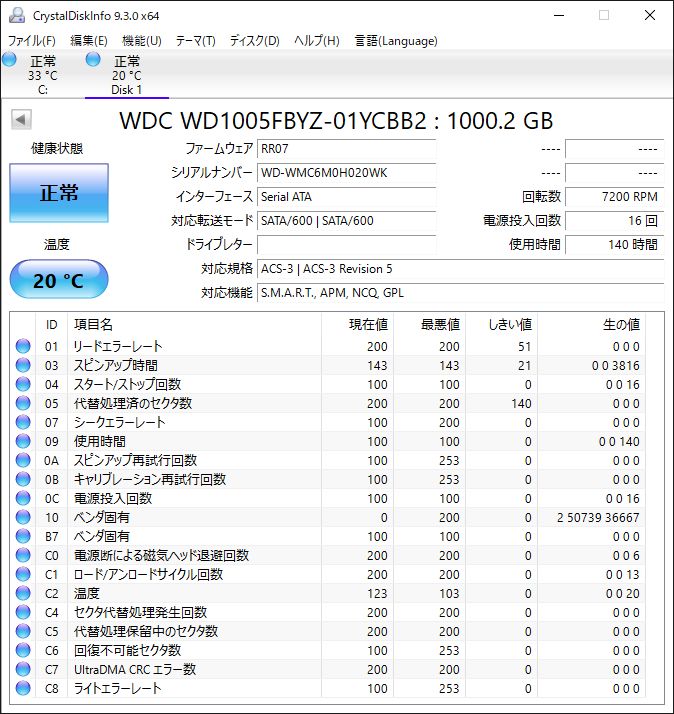Open the 機能(U) menu
Viewport: 674px width, 714px height.
[142, 41]
